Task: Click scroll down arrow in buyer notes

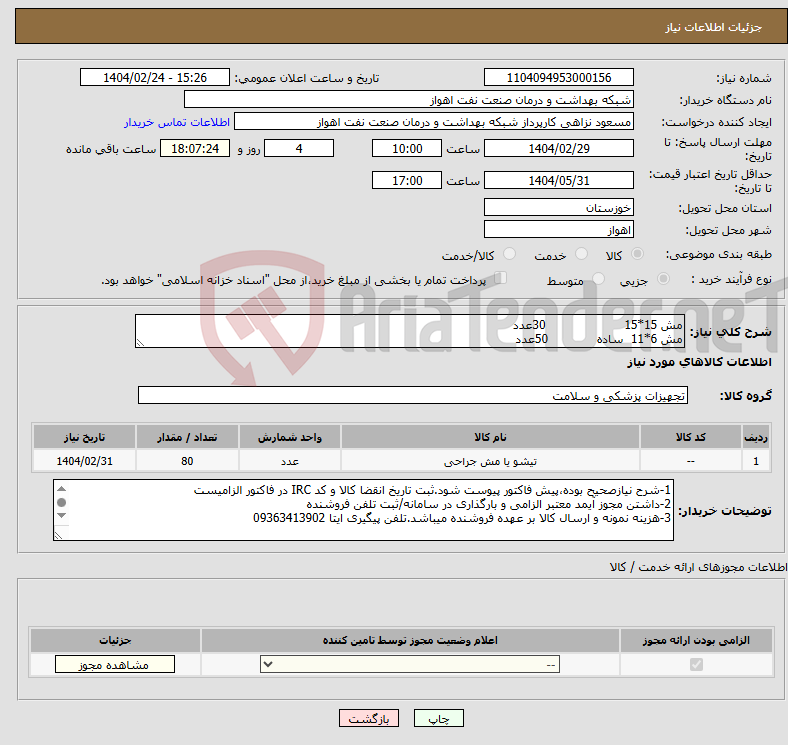Action: pos(61,515)
